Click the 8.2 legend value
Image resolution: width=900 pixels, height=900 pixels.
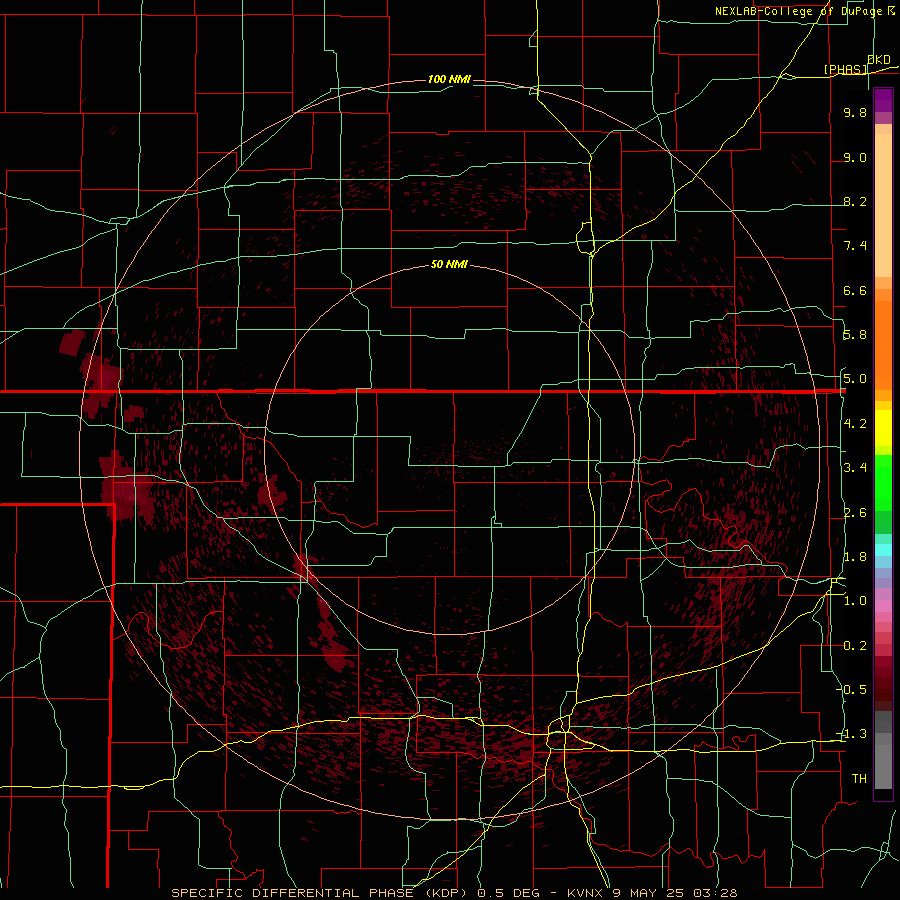point(855,202)
